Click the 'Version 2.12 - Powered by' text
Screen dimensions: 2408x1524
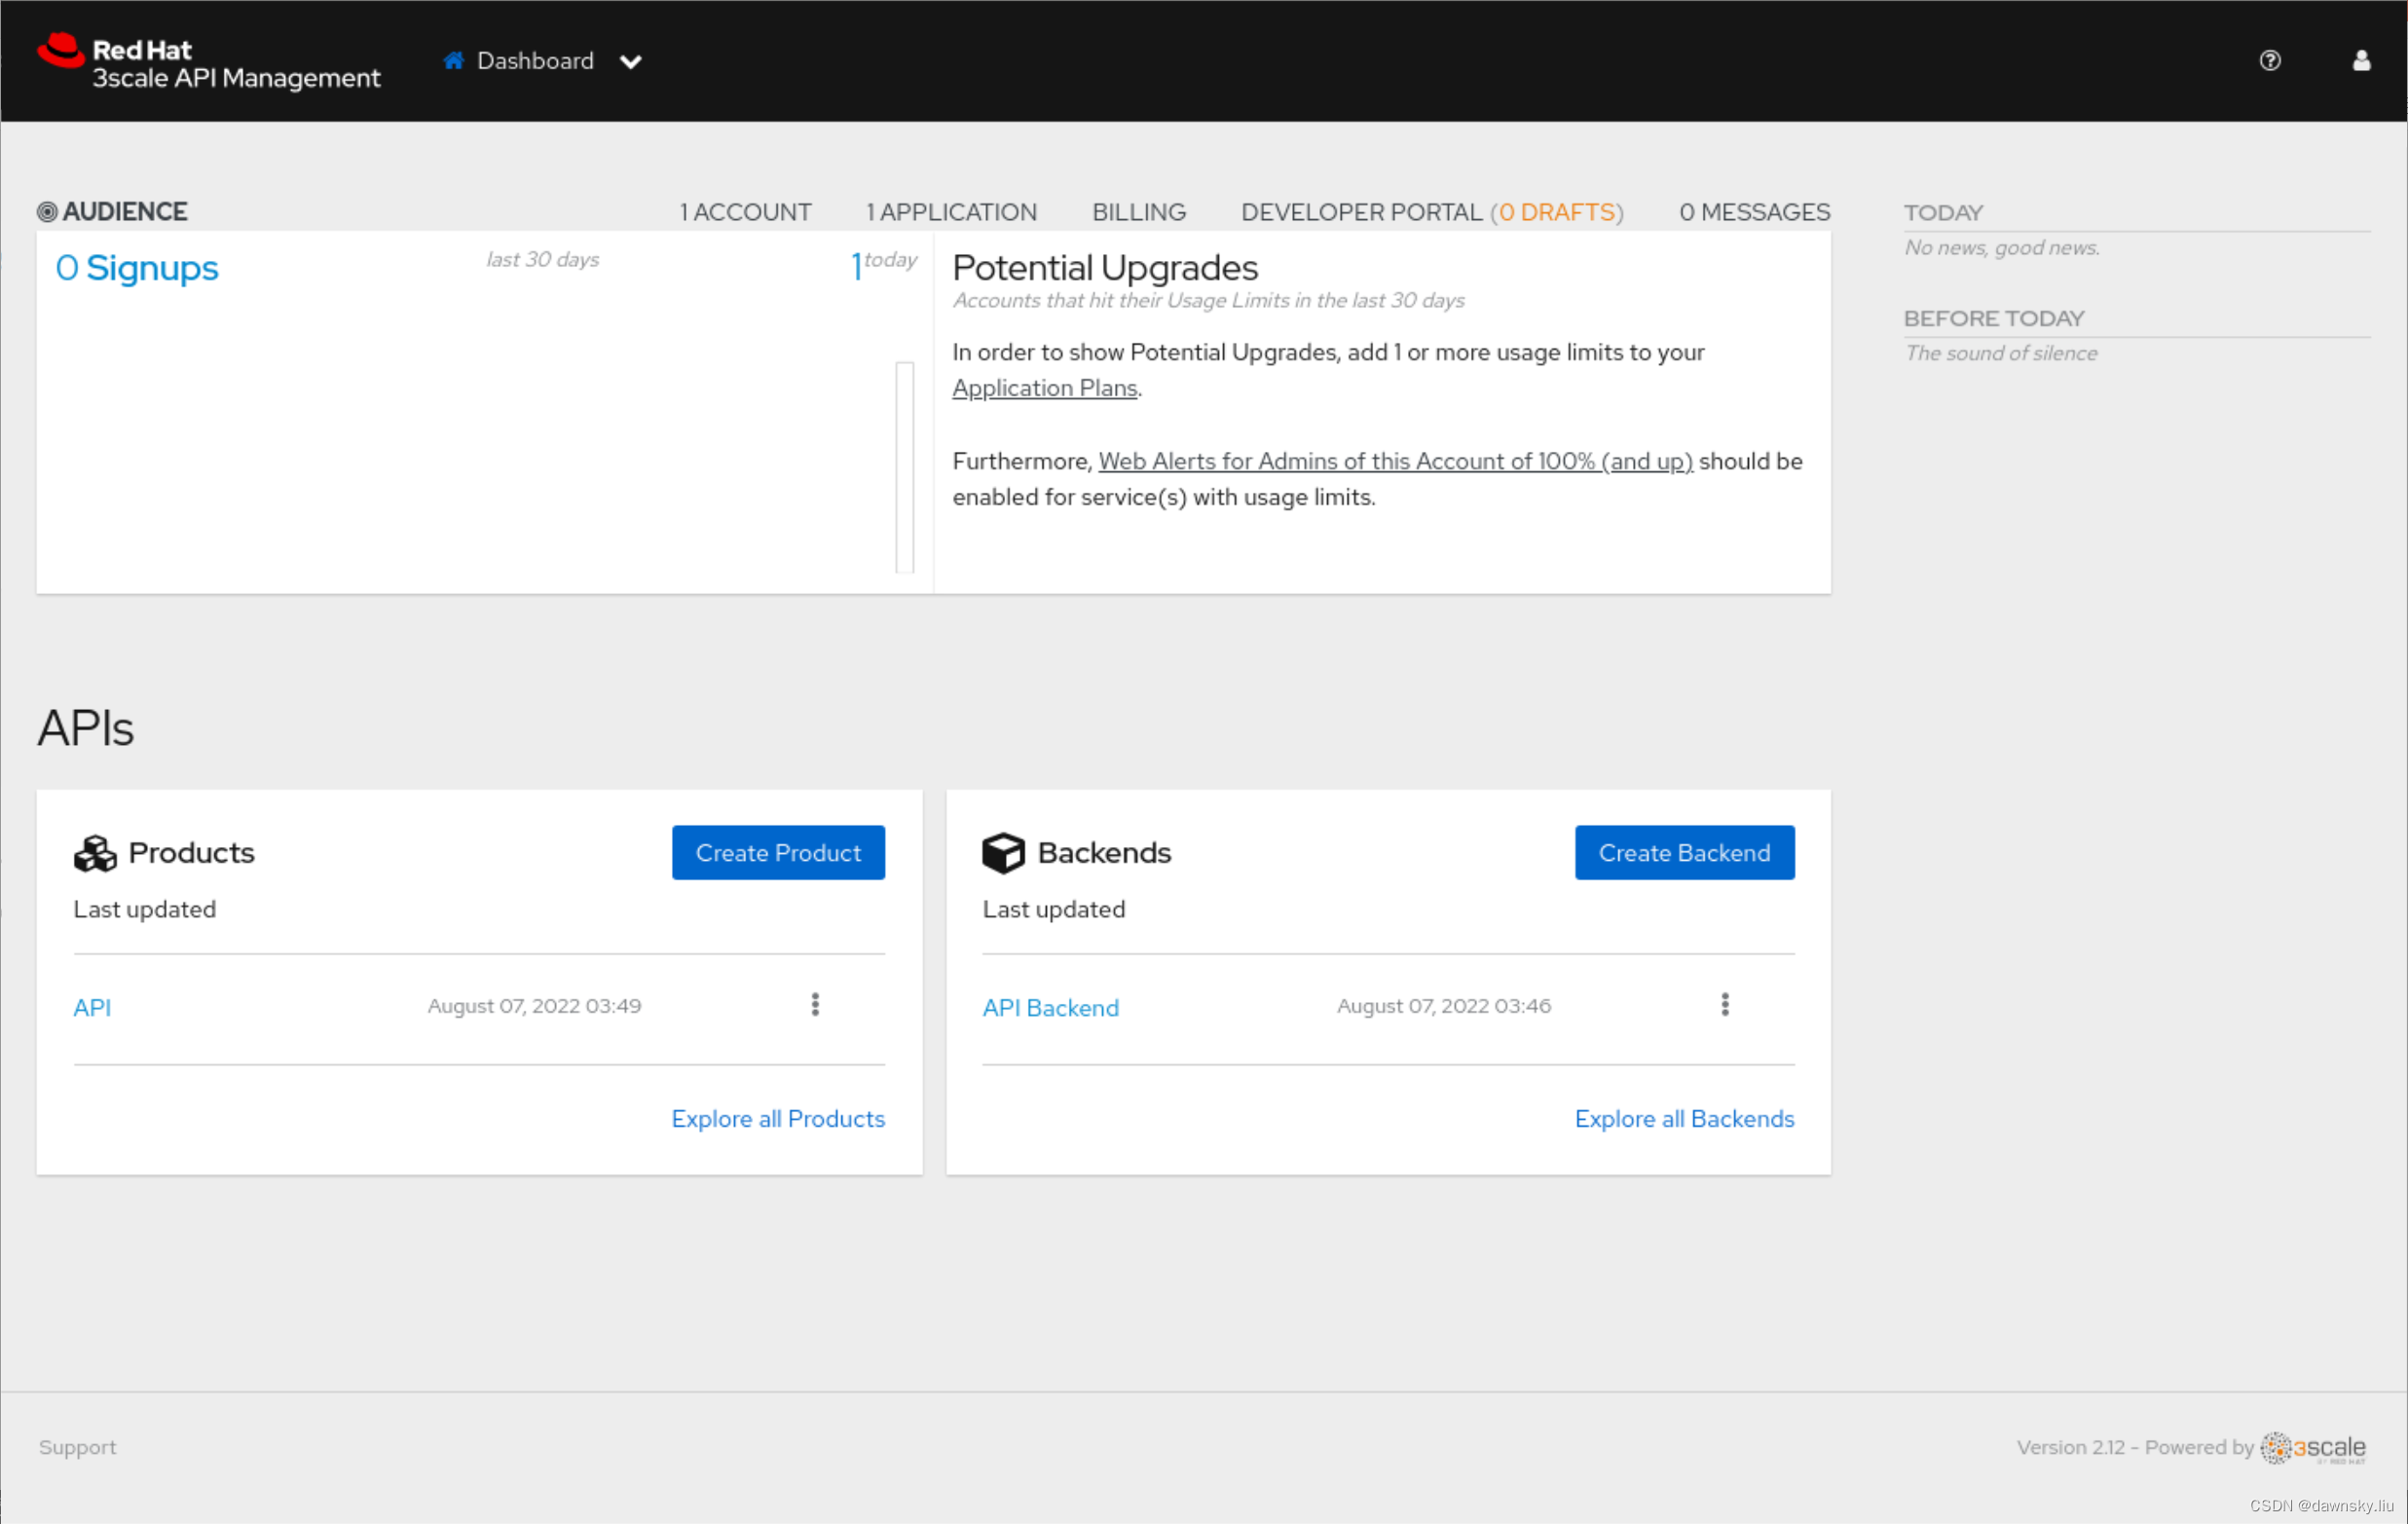pos(2135,1447)
